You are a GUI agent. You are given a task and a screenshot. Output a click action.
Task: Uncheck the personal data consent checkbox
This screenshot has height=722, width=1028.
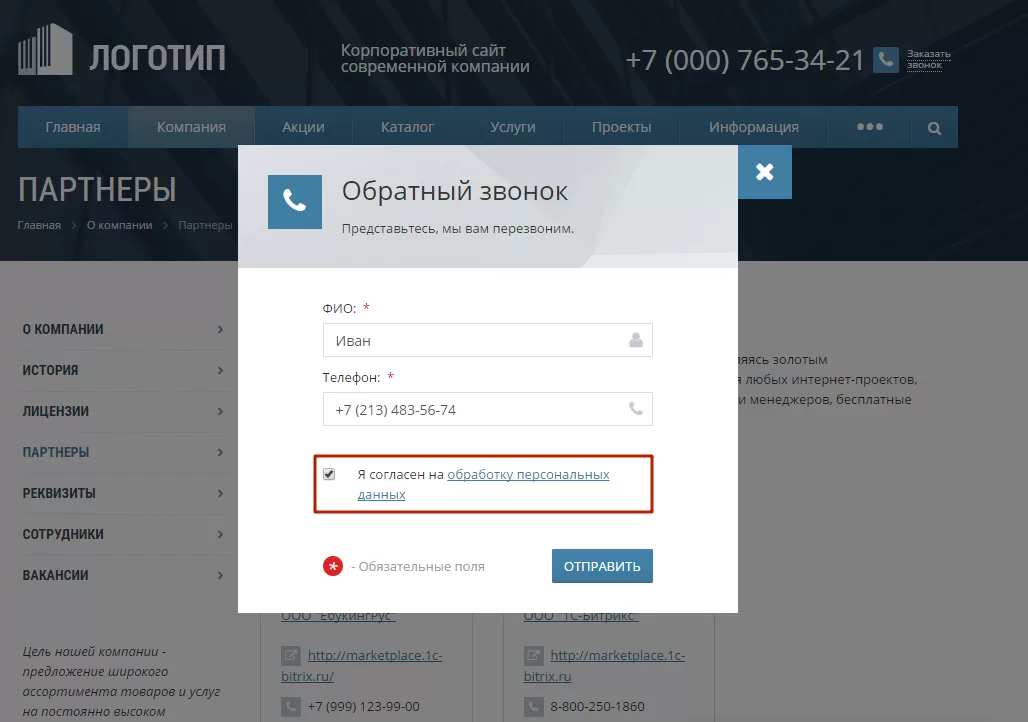pyautogui.click(x=329, y=474)
